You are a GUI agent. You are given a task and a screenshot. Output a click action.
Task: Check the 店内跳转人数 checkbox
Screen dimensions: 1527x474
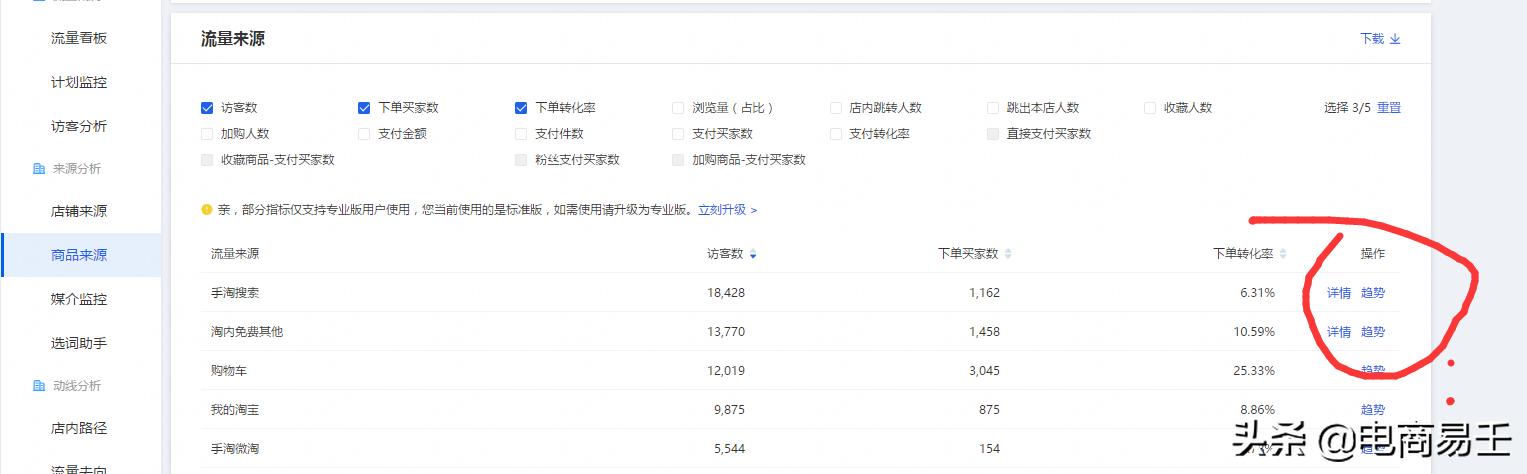(x=836, y=108)
